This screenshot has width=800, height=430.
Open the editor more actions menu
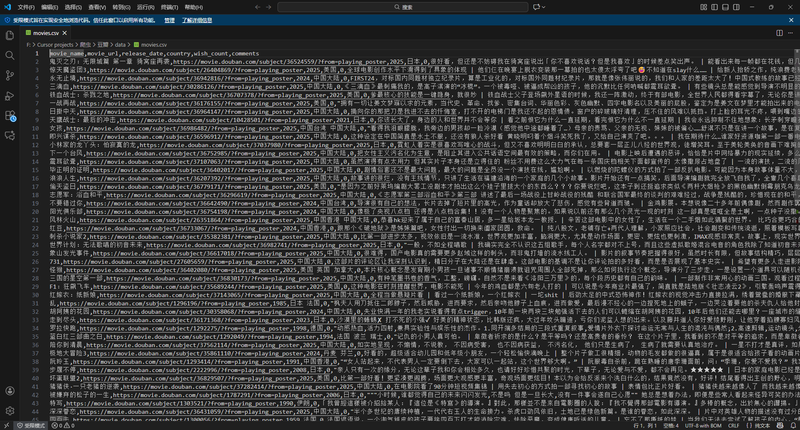pos(791,33)
